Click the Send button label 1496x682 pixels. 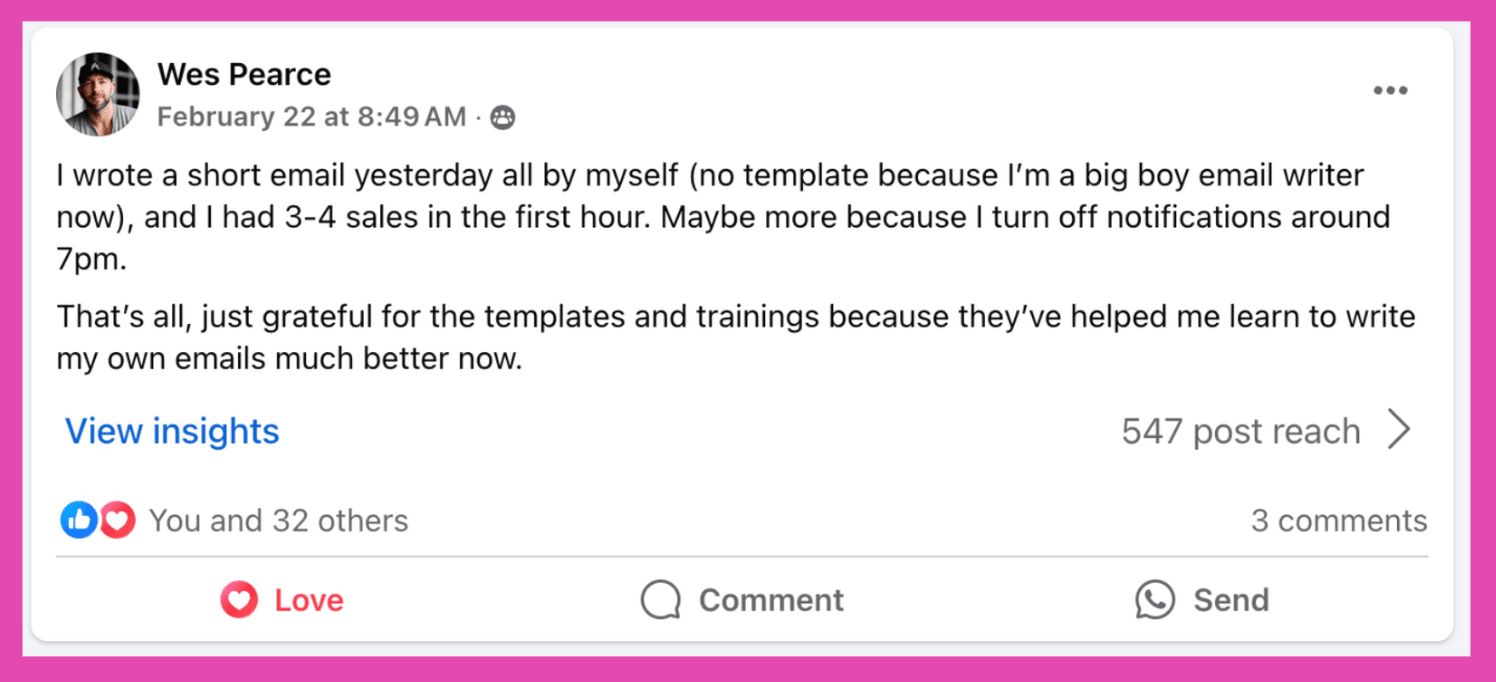(1231, 600)
